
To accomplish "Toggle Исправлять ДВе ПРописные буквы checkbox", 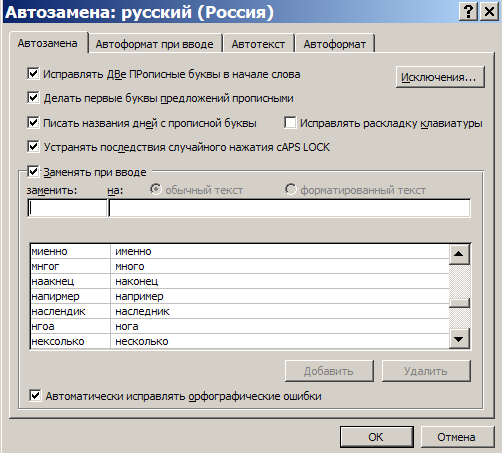I will click(33, 74).
